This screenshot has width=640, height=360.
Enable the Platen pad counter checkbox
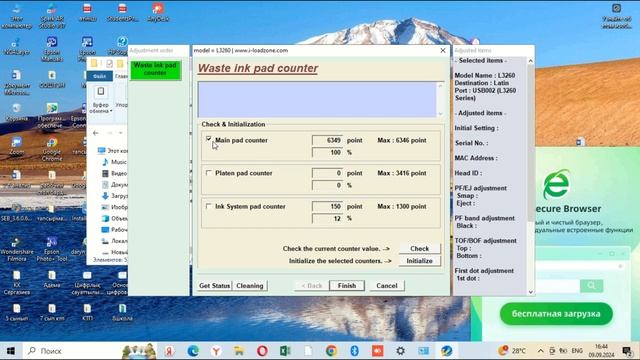[x=209, y=173]
